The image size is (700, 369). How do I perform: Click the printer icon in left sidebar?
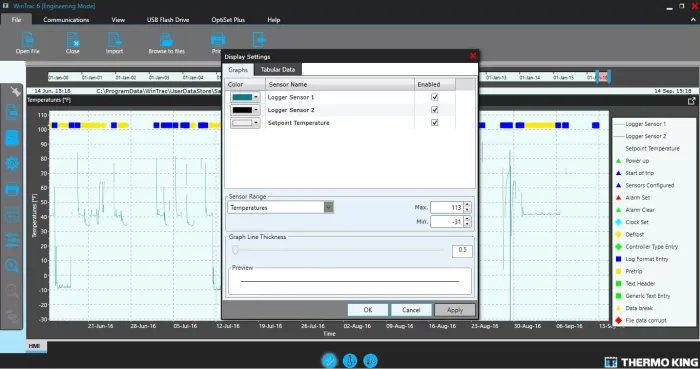12,189
